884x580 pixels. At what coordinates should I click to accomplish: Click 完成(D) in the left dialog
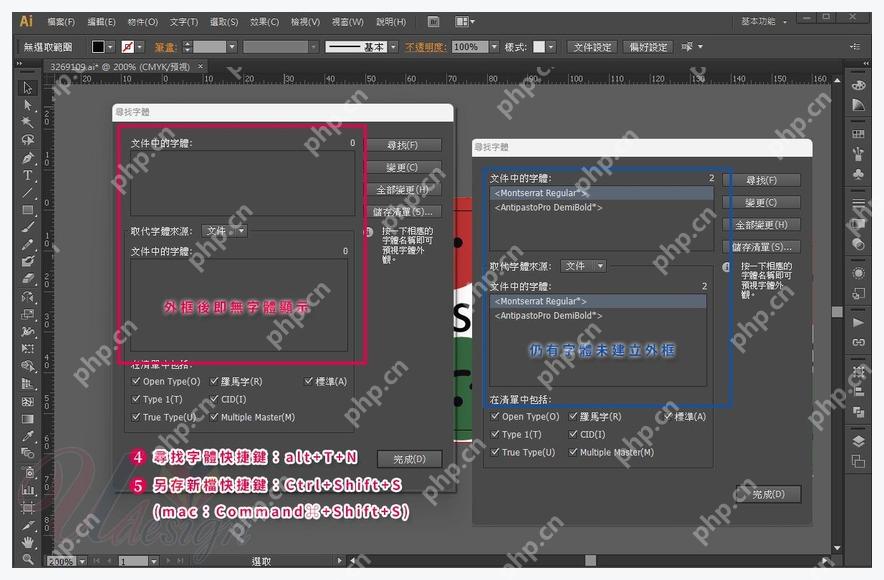click(x=409, y=459)
